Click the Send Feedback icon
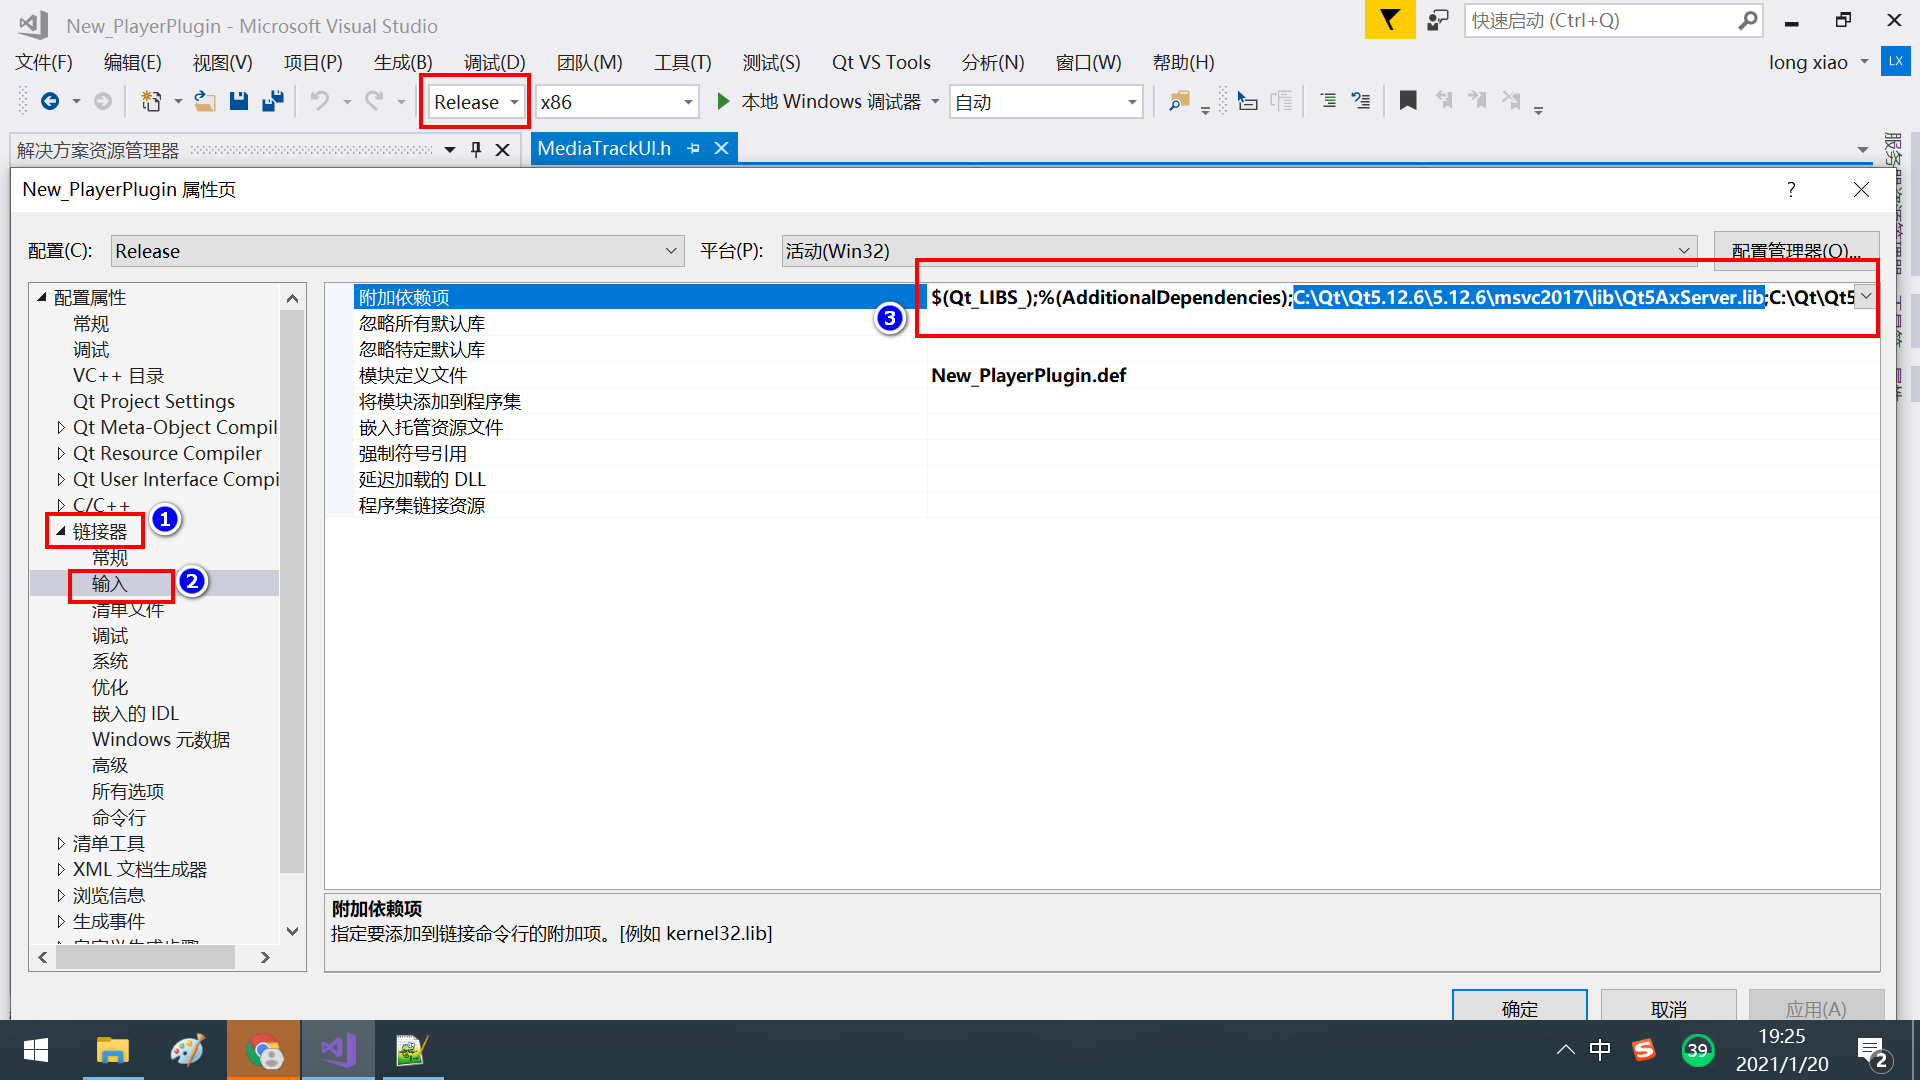The height and width of the screenshot is (1080, 1920). point(1437,20)
